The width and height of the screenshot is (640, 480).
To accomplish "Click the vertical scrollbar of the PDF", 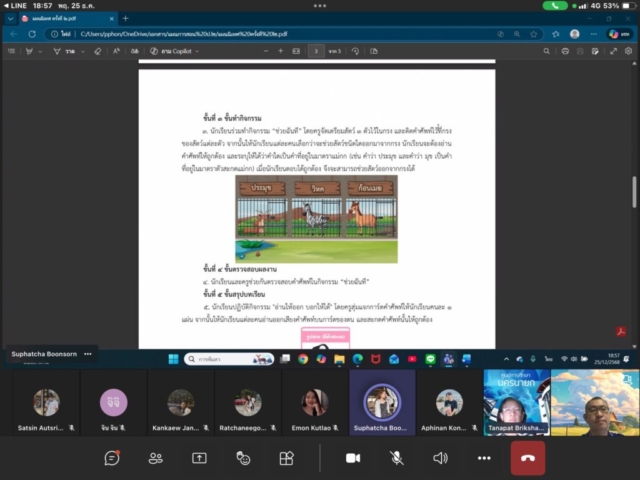I will pyautogui.click(x=634, y=190).
